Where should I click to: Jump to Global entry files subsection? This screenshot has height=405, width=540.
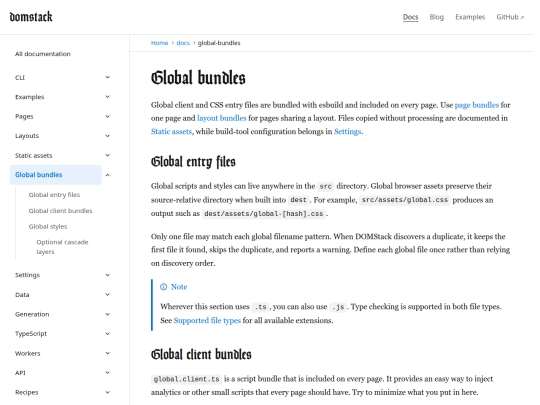pos(54,195)
